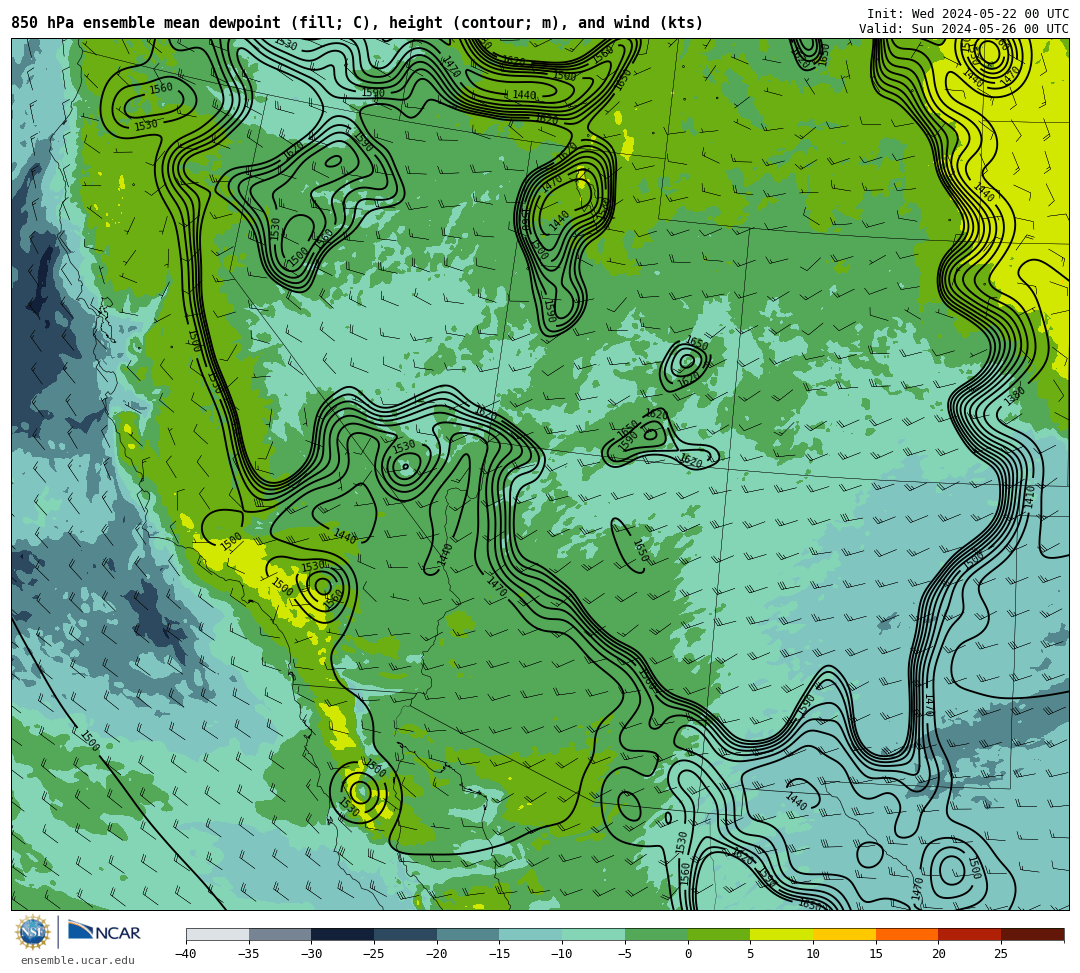The height and width of the screenshot is (973, 1080).
Task: Click the Init: Wed 2024-05-22 00 UTC line
Action: coord(968,14)
